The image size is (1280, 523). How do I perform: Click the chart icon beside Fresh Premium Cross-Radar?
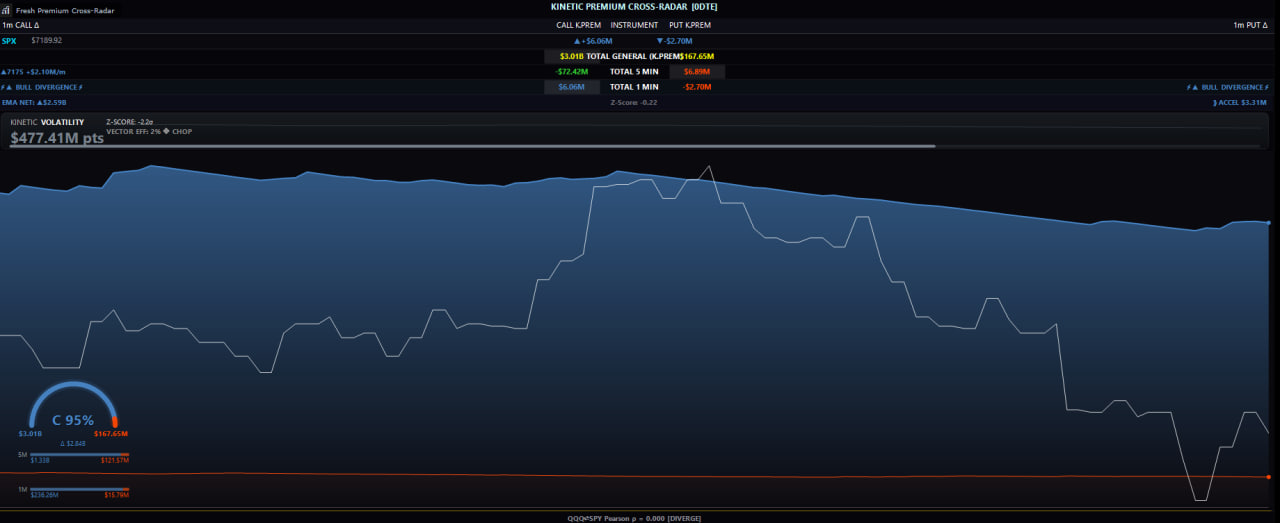pyautogui.click(x=7, y=10)
